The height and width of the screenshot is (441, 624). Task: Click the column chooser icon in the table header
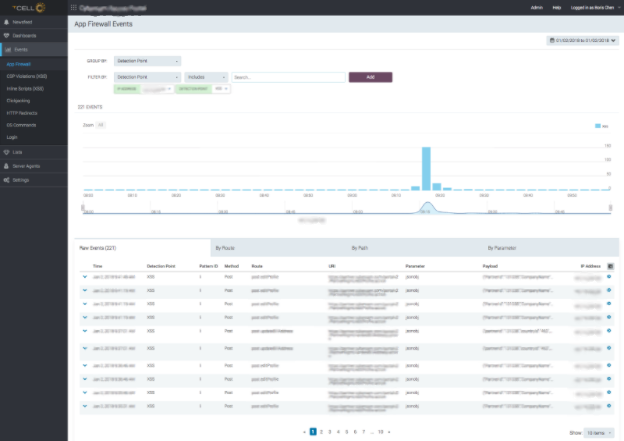pos(609,267)
